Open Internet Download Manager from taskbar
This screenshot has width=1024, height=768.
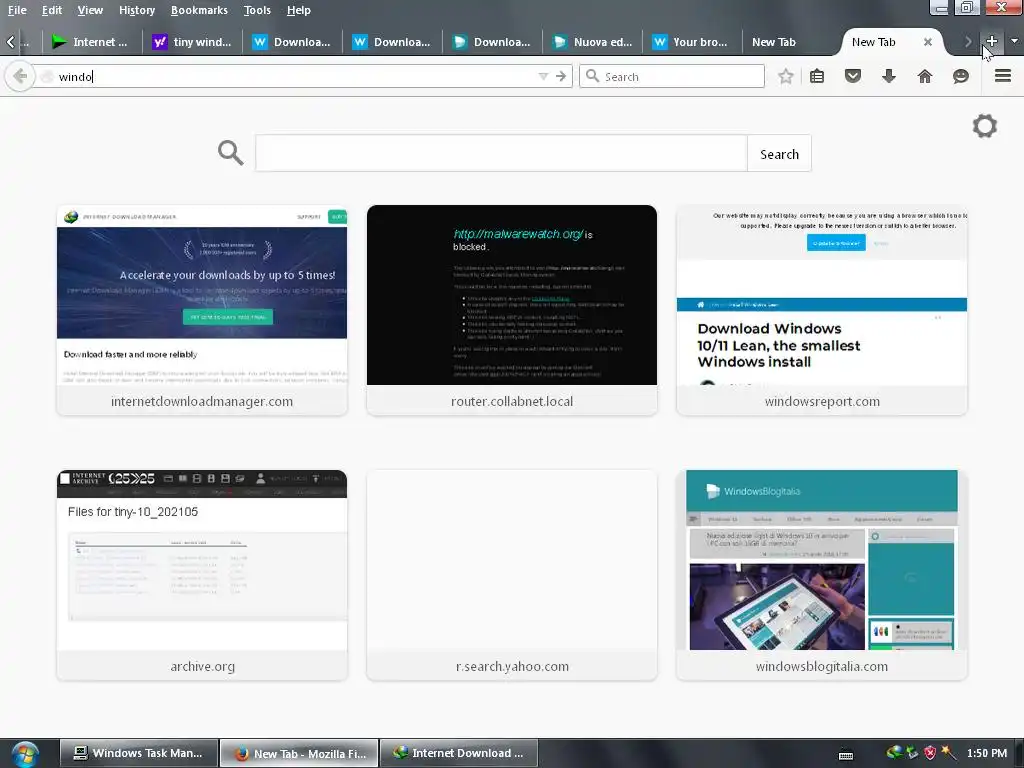click(x=459, y=753)
